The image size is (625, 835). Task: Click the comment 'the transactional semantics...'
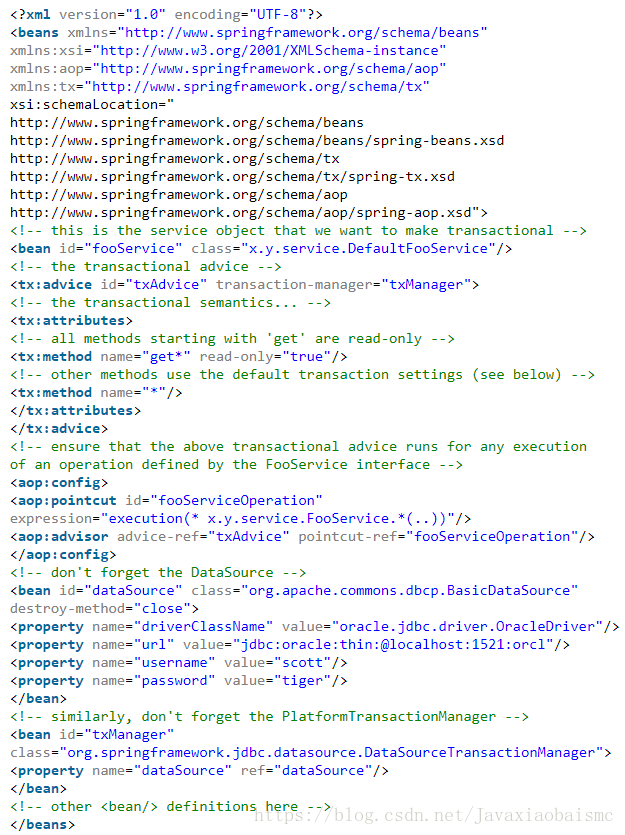pyautogui.click(x=170, y=302)
